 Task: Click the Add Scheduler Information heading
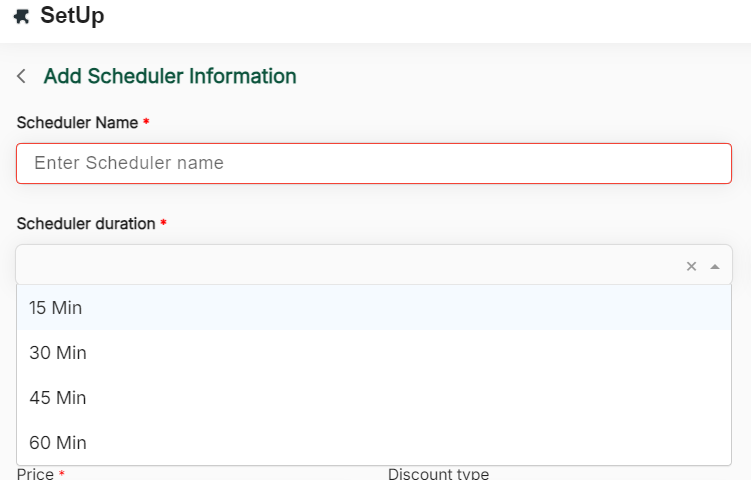(170, 76)
